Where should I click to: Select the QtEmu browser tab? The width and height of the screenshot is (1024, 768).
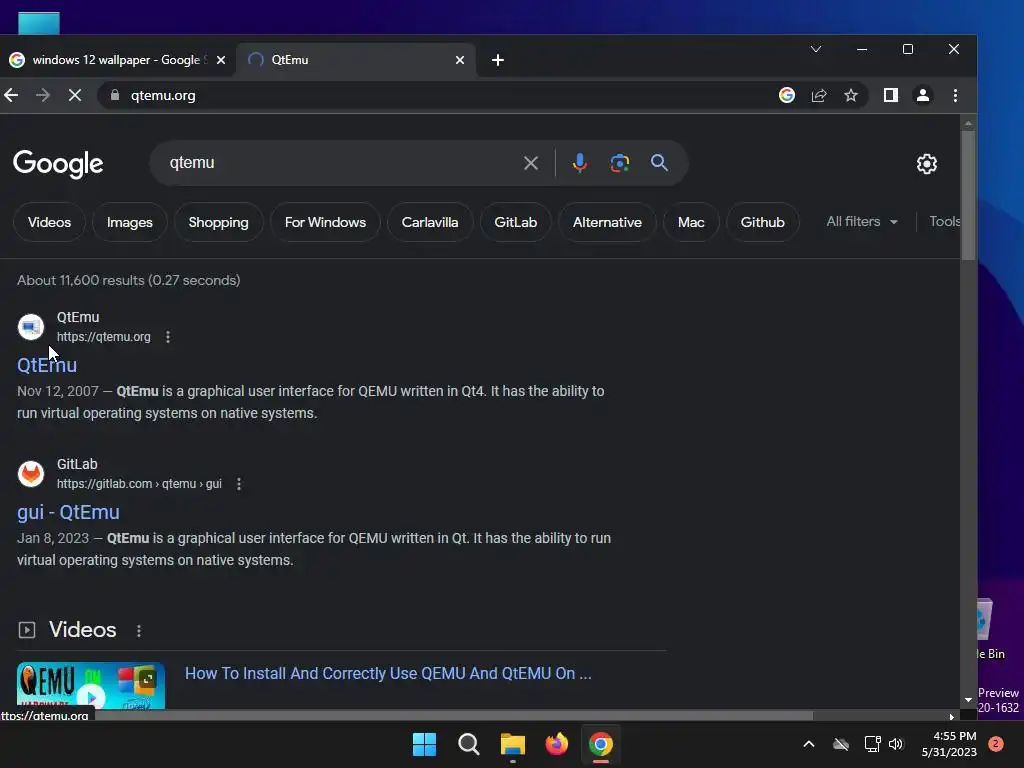coord(356,60)
